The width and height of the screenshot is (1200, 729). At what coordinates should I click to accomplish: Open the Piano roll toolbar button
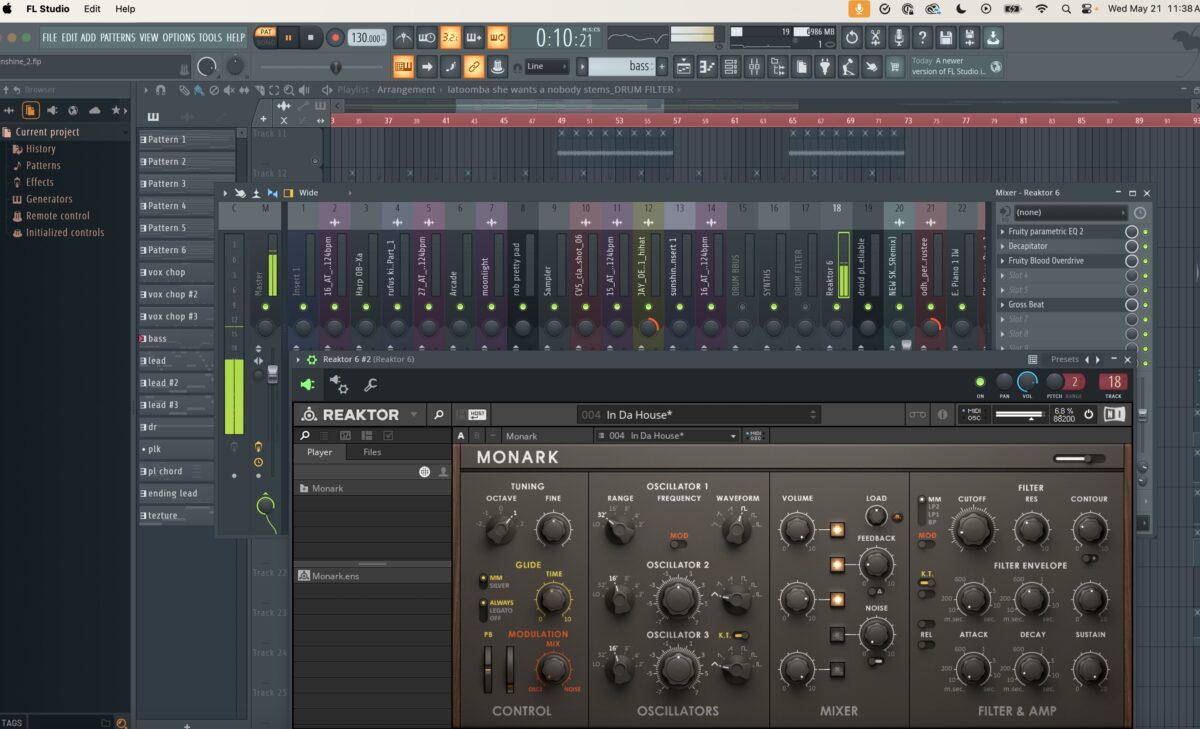(707, 66)
